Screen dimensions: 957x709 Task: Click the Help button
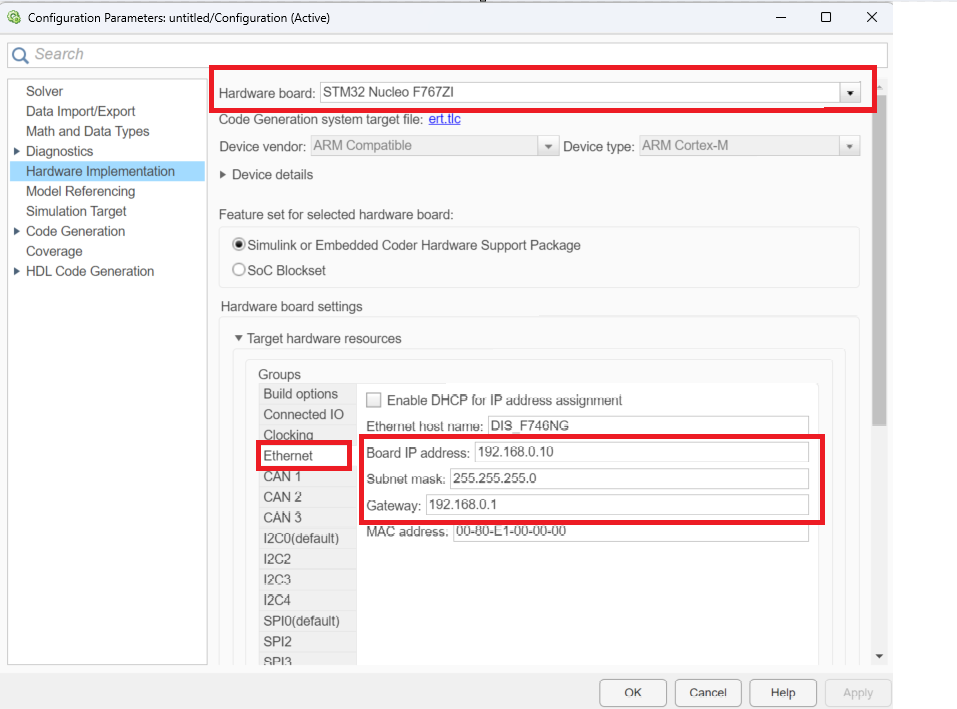pyautogui.click(x=782, y=692)
